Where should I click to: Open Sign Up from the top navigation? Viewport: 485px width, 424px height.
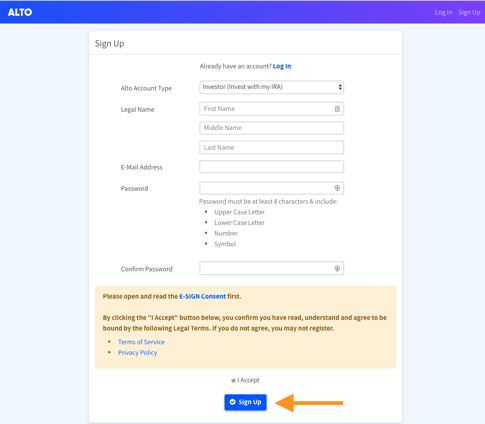pyautogui.click(x=469, y=12)
